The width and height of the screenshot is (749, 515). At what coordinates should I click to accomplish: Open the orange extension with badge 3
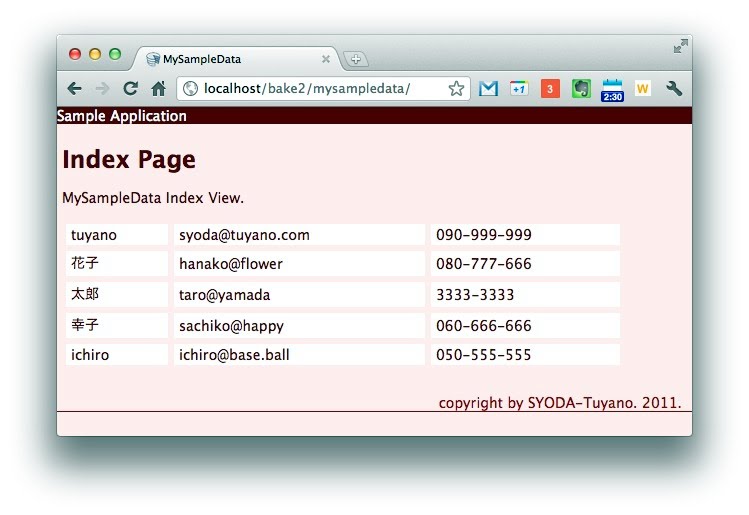pos(550,89)
